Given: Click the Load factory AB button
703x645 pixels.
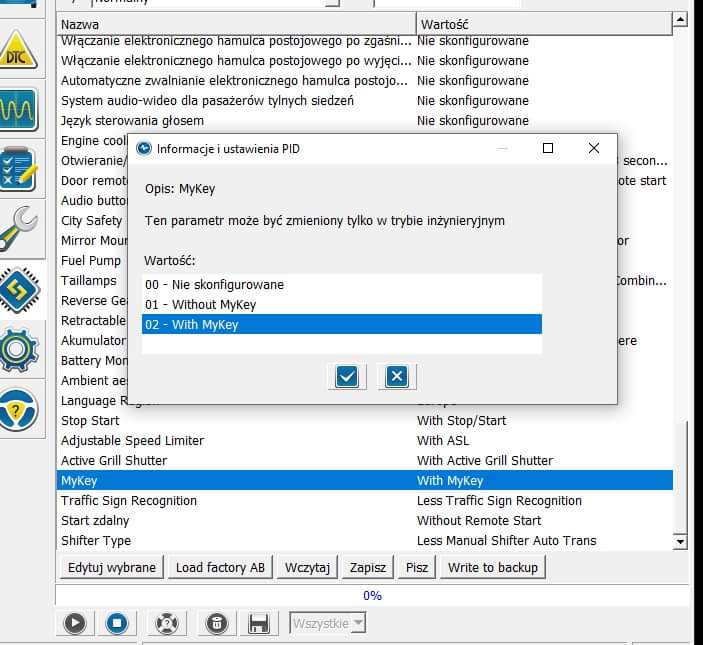Looking at the screenshot, I should tap(220, 567).
